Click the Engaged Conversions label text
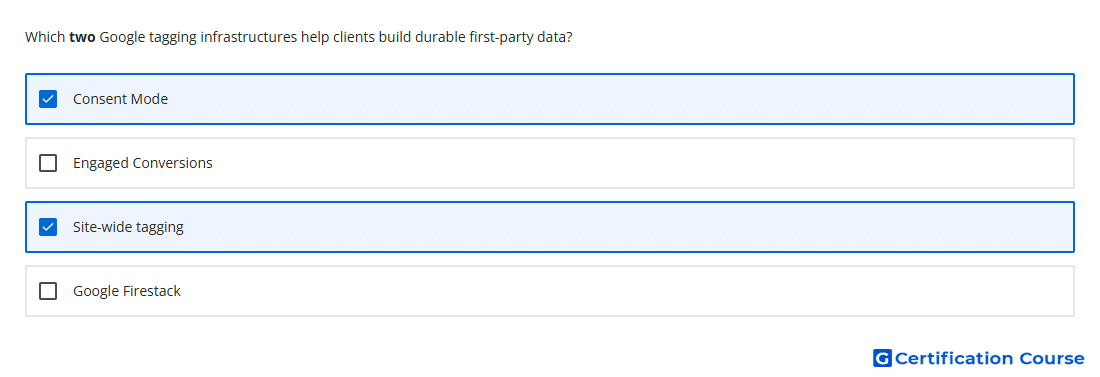This screenshot has height=377, width=1100. pos(142,163)
